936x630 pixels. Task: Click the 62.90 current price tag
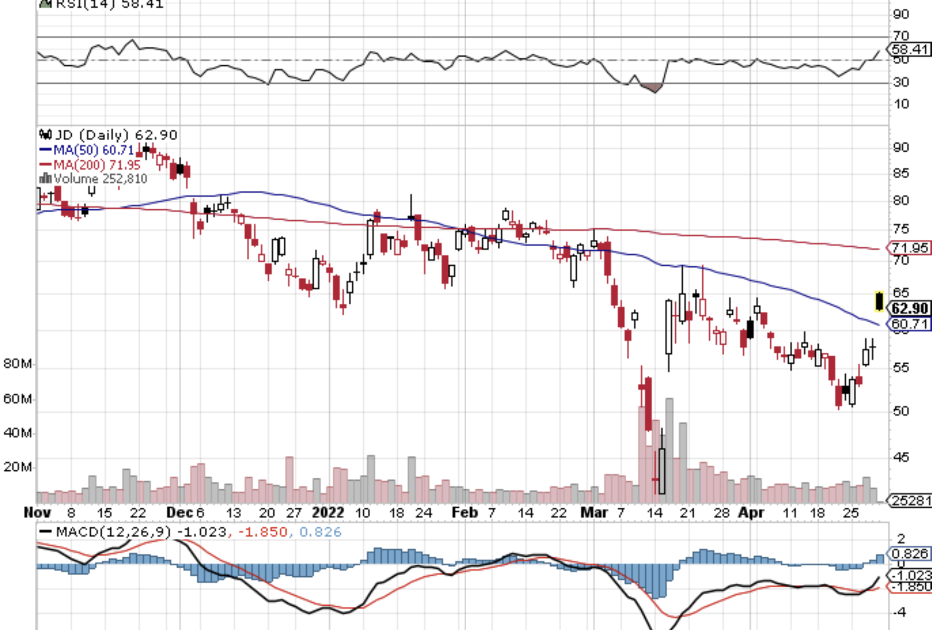coord(911,308)
